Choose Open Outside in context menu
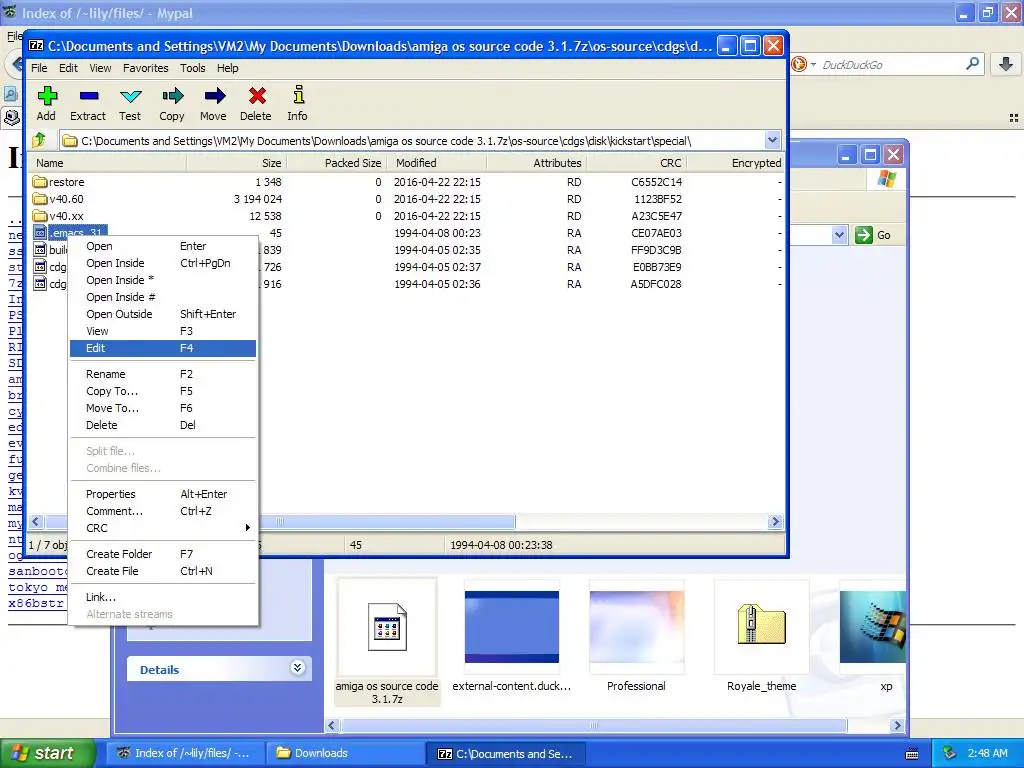Screen dimensions: 1024x768 (x=163, y=314)
